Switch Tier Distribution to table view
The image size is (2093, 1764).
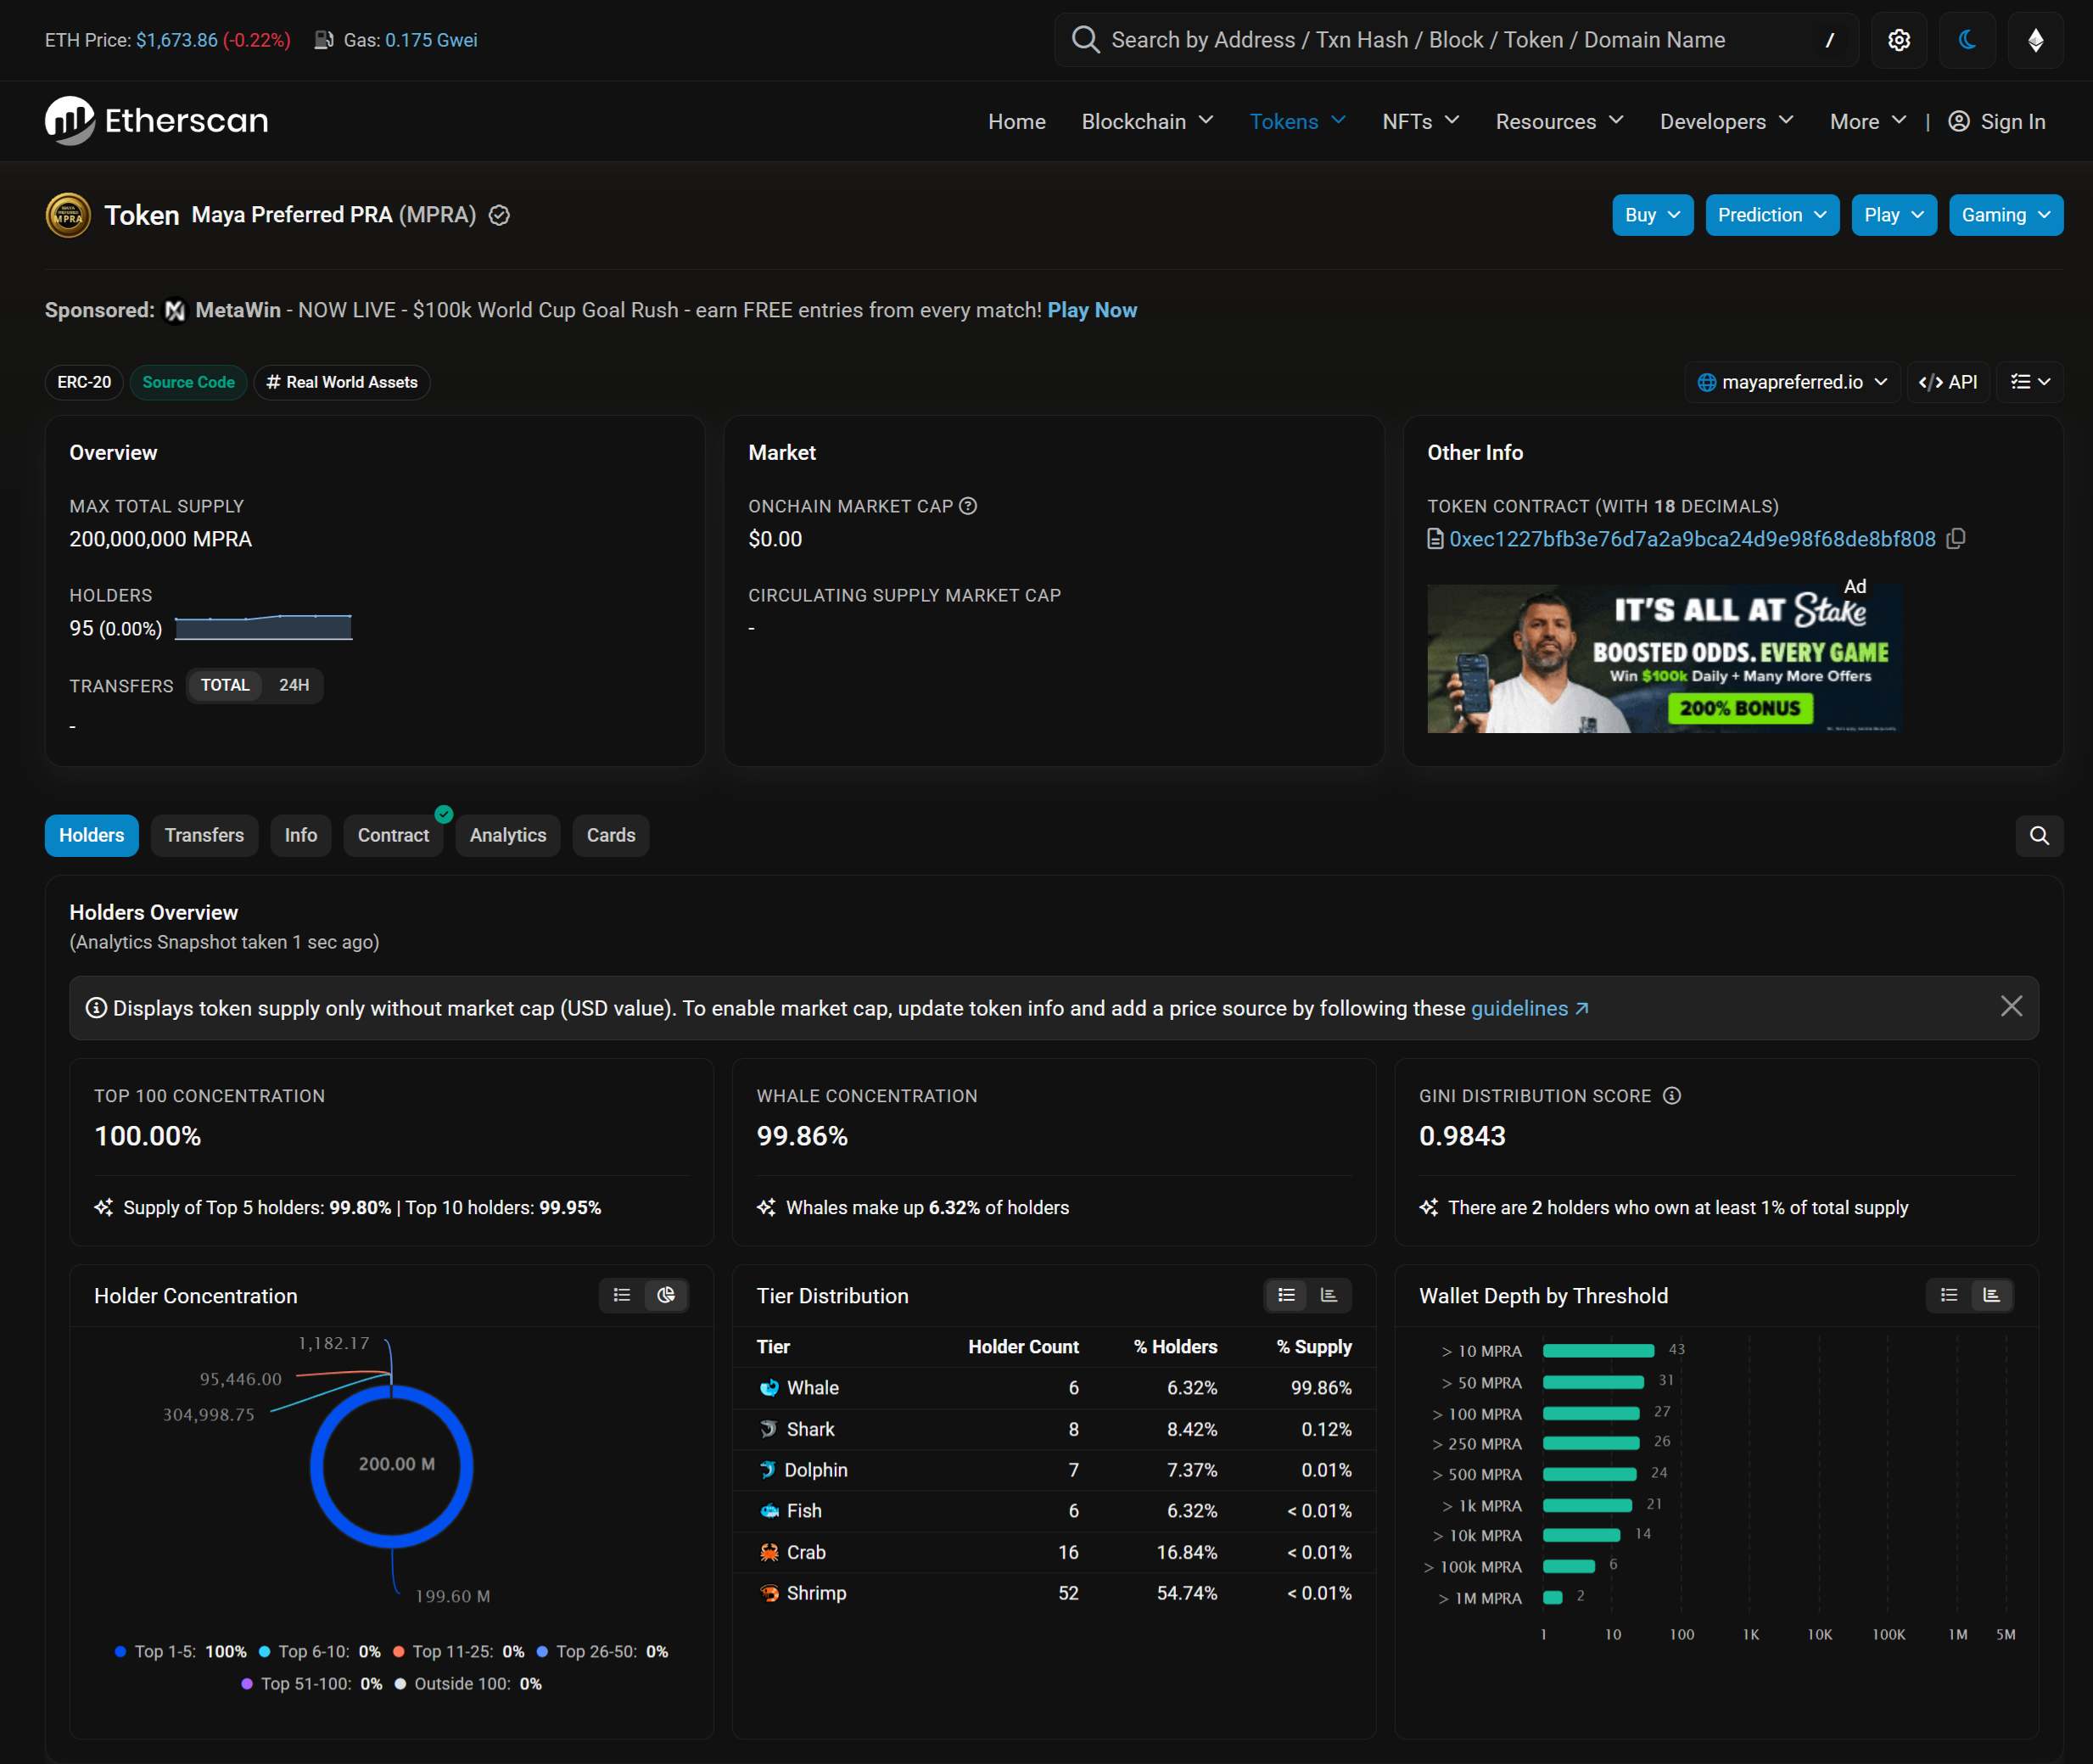(1286, 1296)
